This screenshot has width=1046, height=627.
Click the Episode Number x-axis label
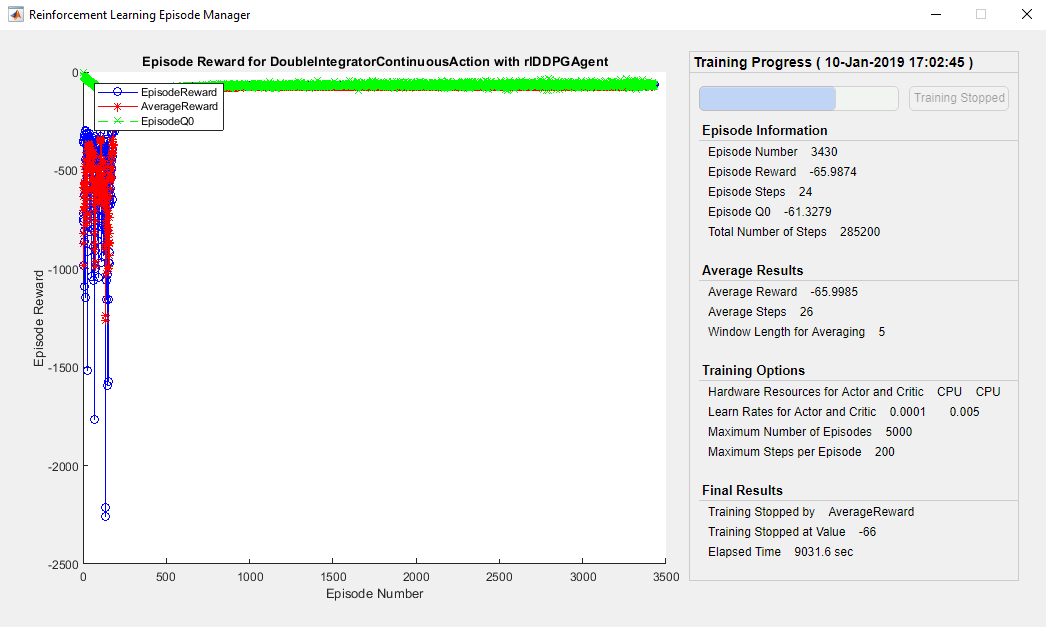point(374,594)
